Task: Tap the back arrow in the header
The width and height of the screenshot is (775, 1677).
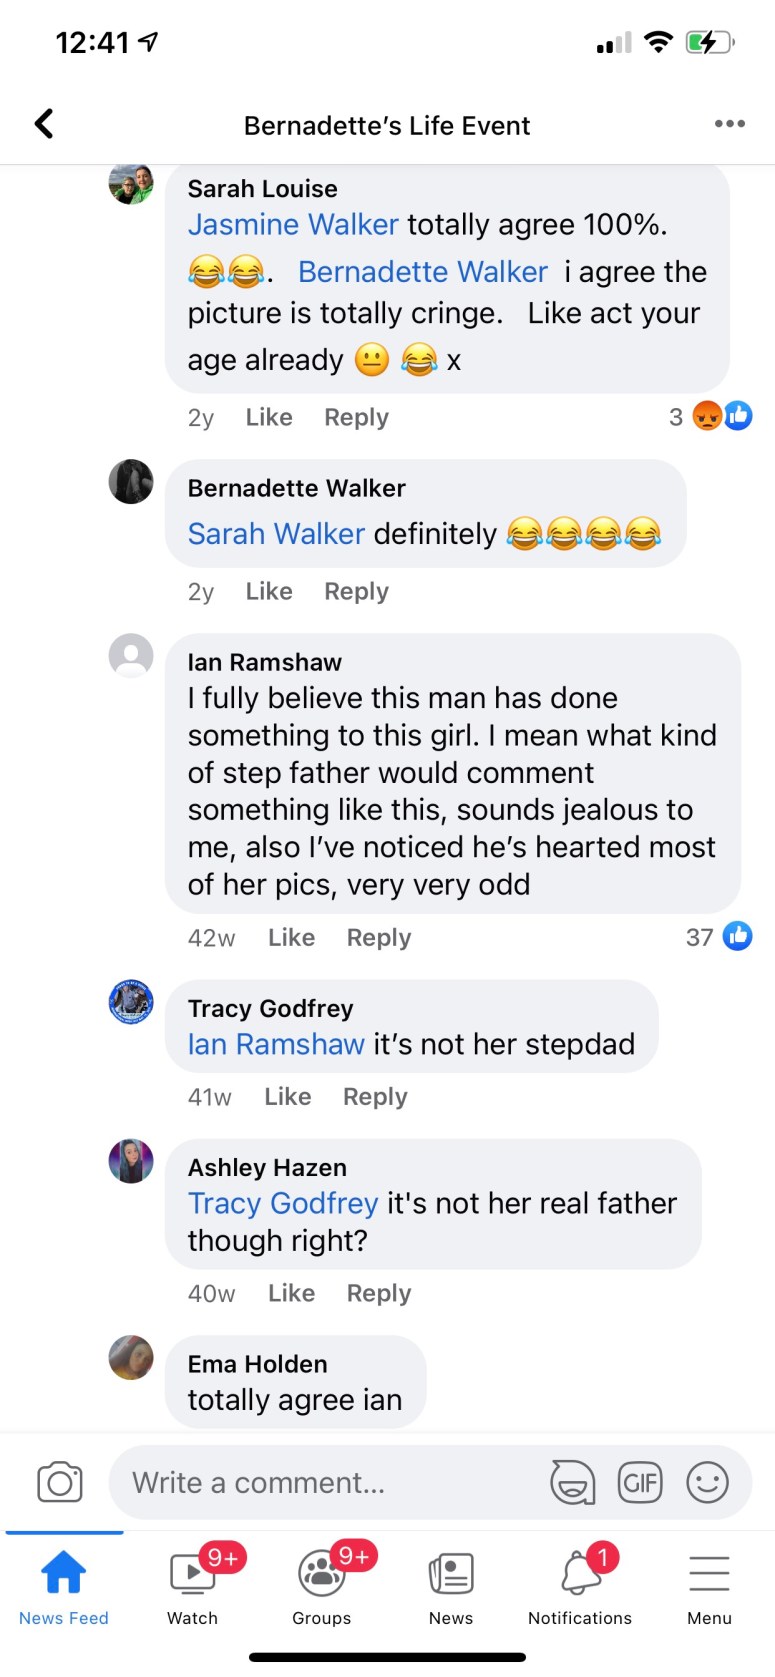Action: (44, 124)
